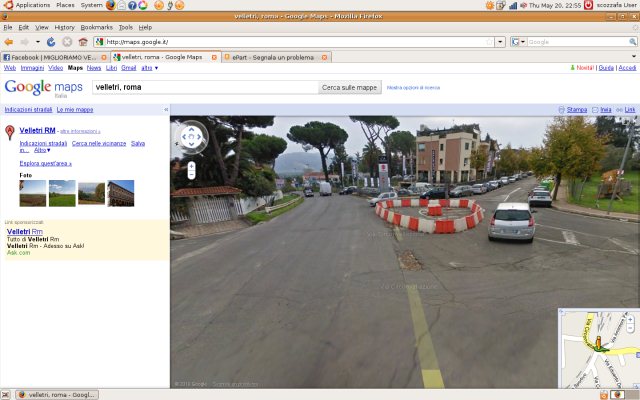Zoom out on the Street View image
This screenshot has width=640, height=400.
191,175
